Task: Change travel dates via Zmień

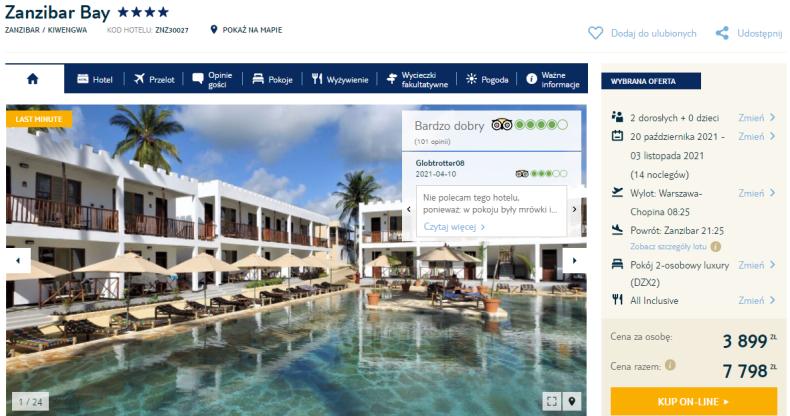Action: 756,136
